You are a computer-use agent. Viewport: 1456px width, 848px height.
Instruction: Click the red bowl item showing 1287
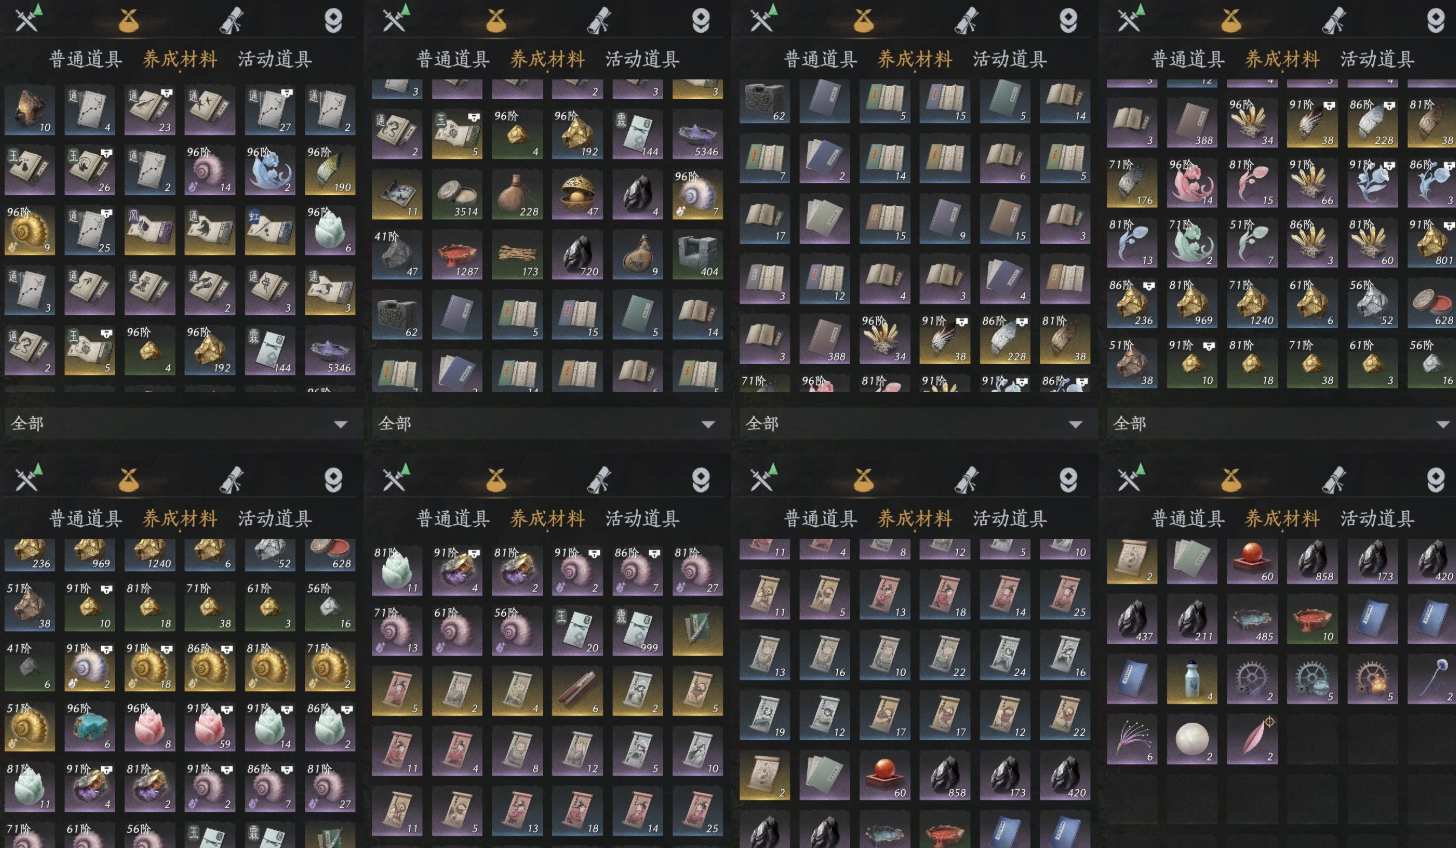click(x=457, y=254)
